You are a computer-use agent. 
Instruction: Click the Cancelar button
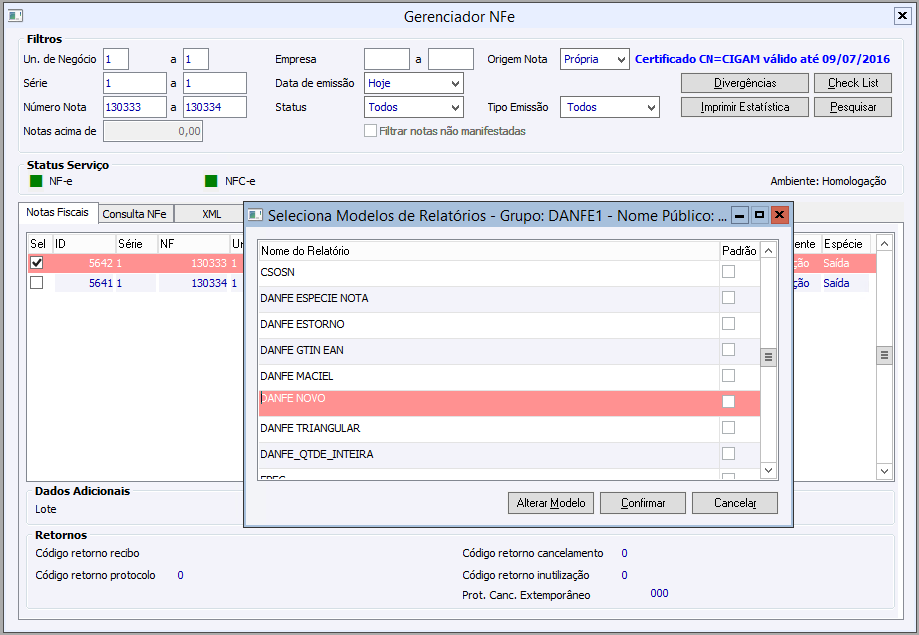[735, 503]
